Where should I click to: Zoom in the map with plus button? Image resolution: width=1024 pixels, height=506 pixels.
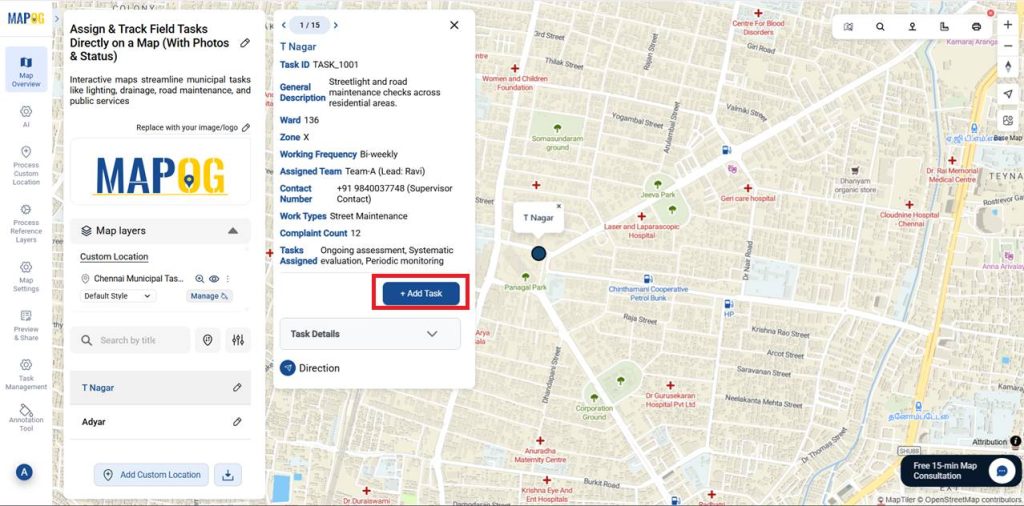click(1008, 25)
